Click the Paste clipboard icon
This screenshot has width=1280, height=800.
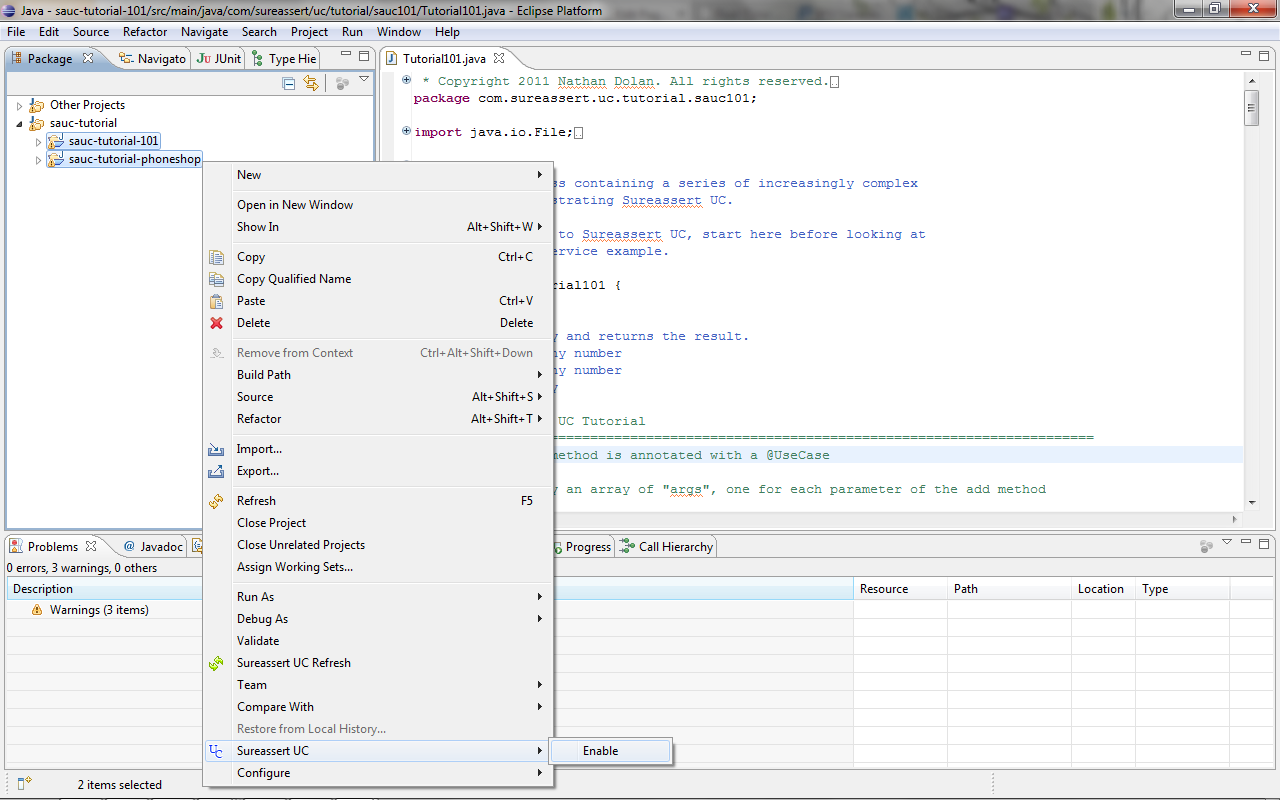coord(216,301)
